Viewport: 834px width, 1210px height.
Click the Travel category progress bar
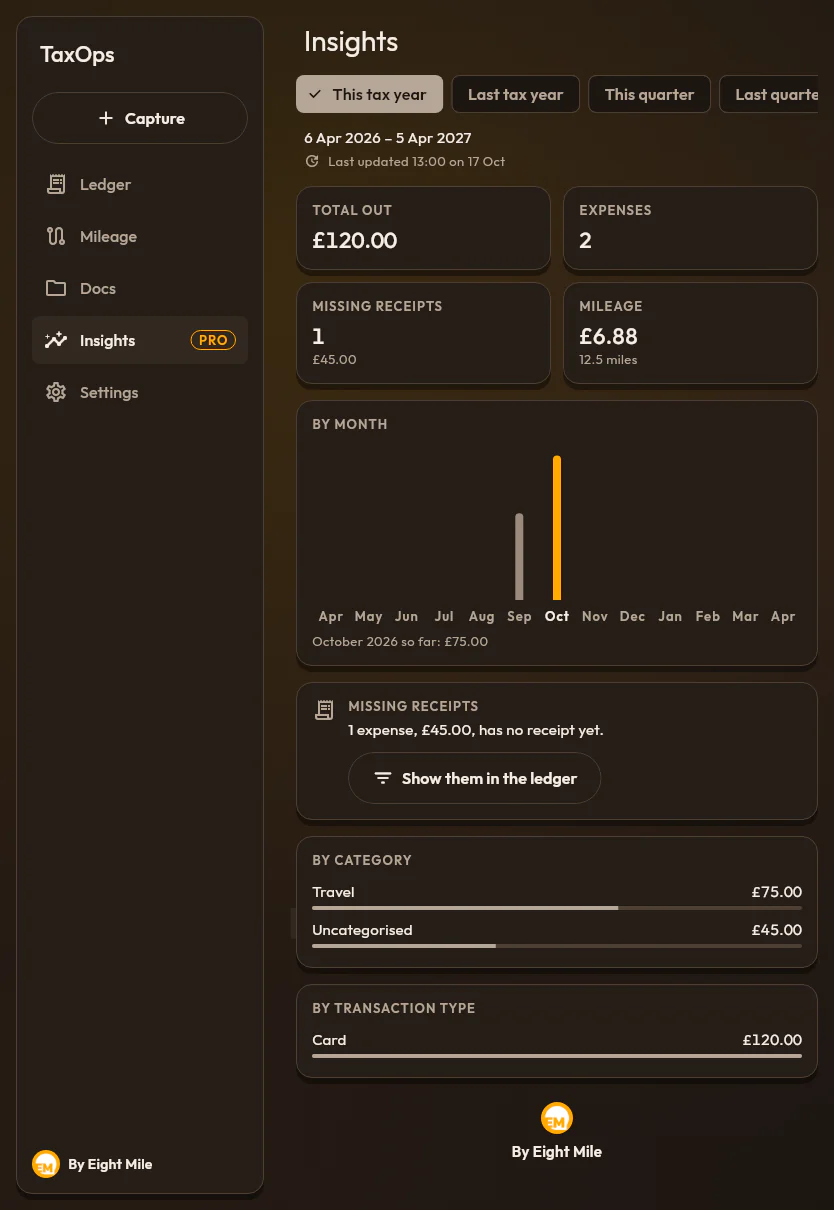pyautogui.click(x=557, y=908)
